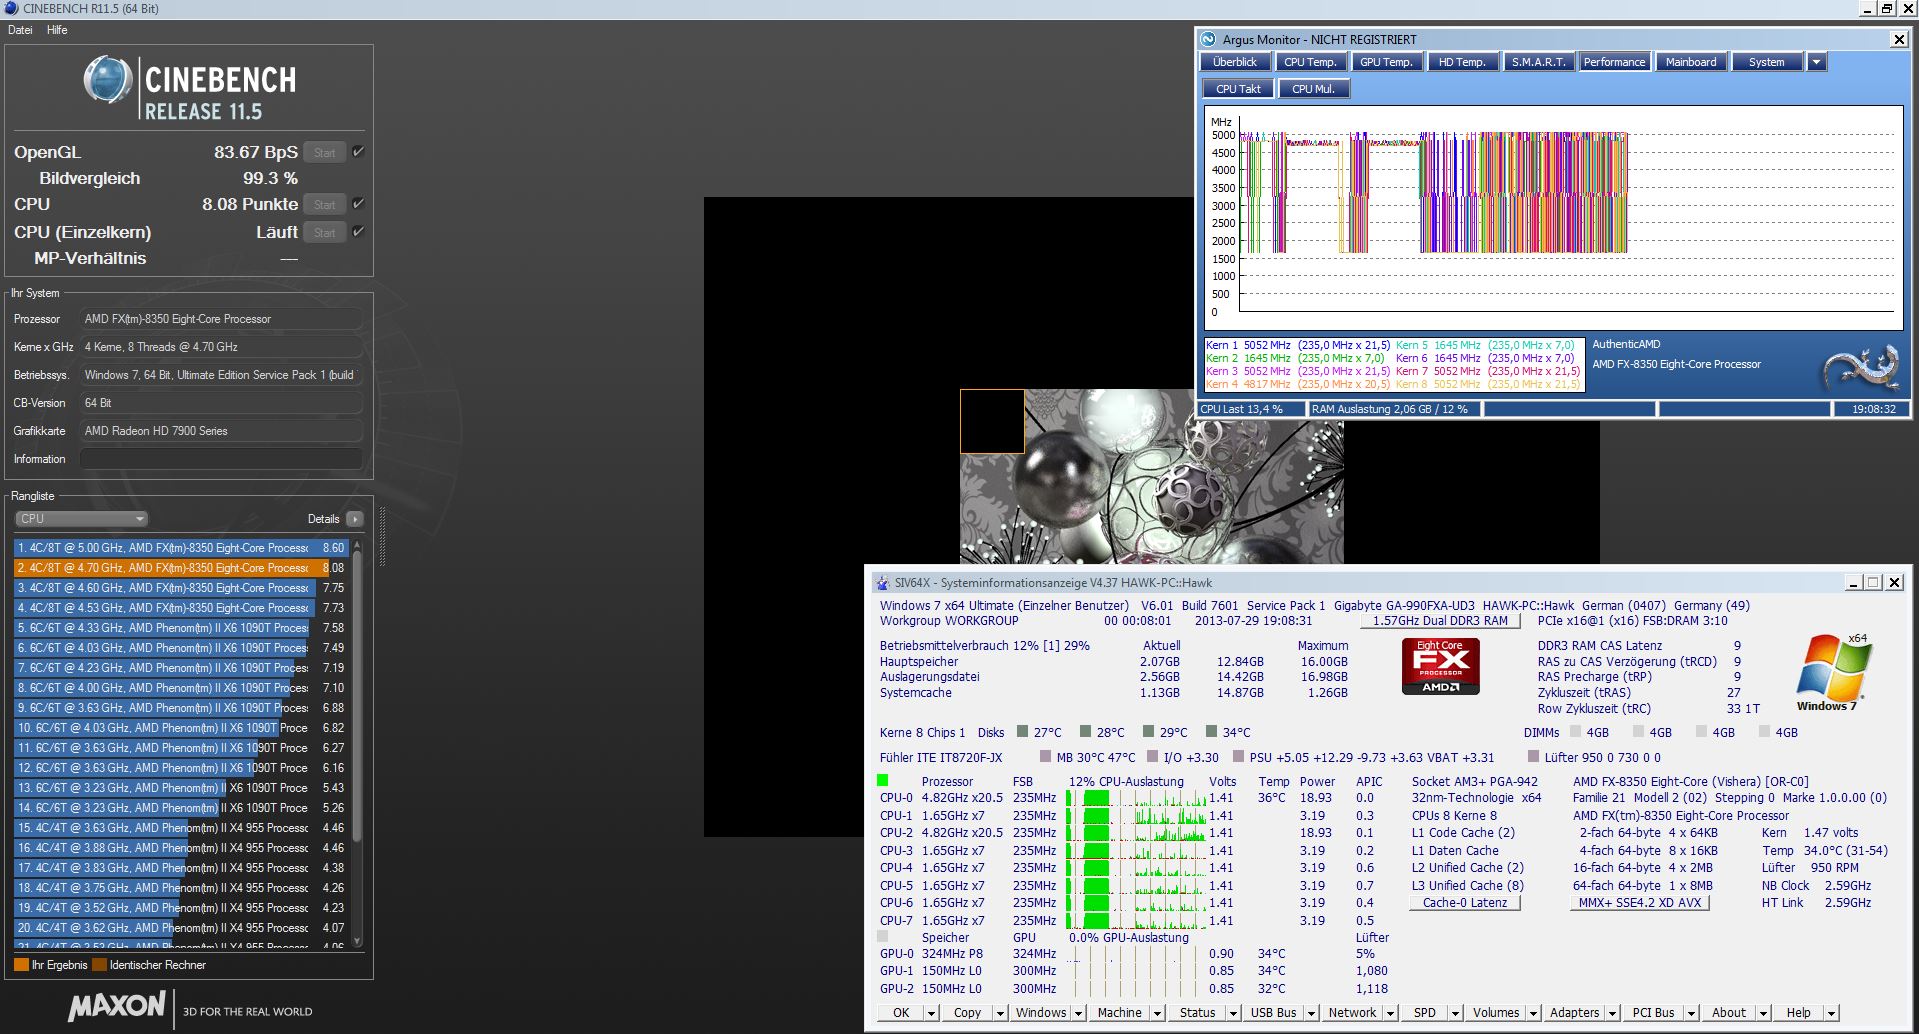Toggle the OpenGL test checkbox
This screenshot has width=1919, height=1034.
358,152
